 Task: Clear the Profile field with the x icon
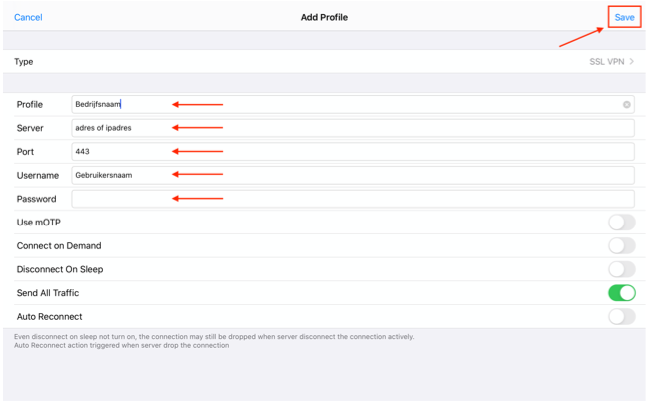pyautogui.click(x=627, y=104)
